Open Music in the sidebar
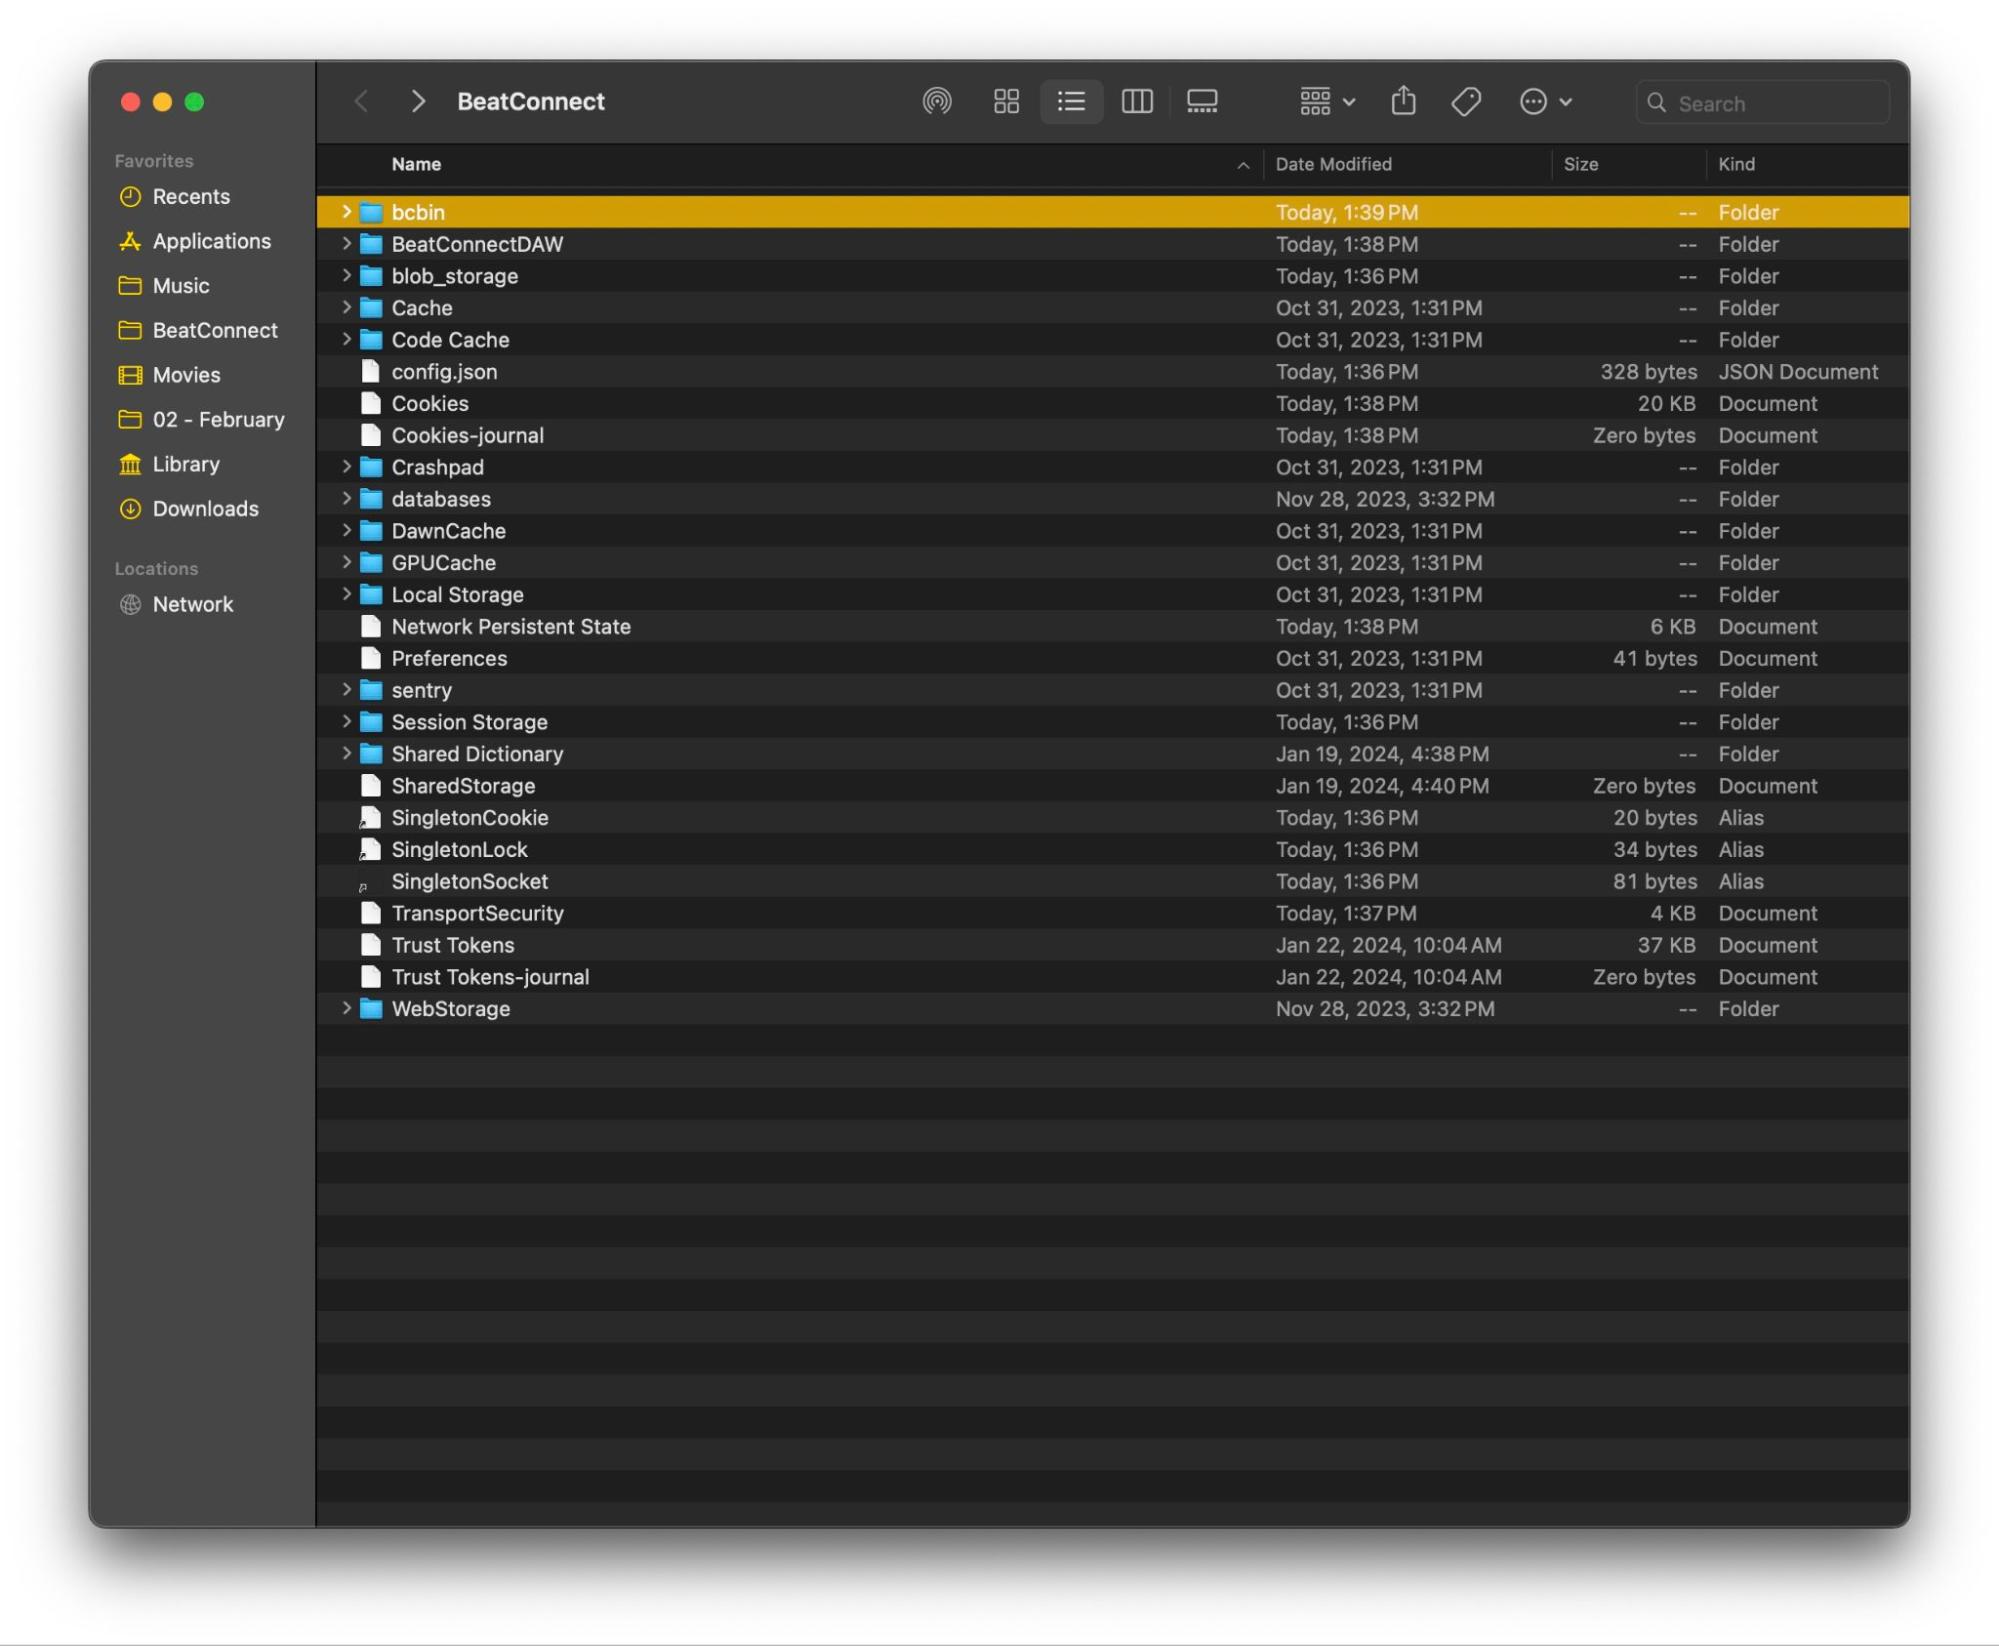The image size is (1999, 1646). (x=163, y=286)
